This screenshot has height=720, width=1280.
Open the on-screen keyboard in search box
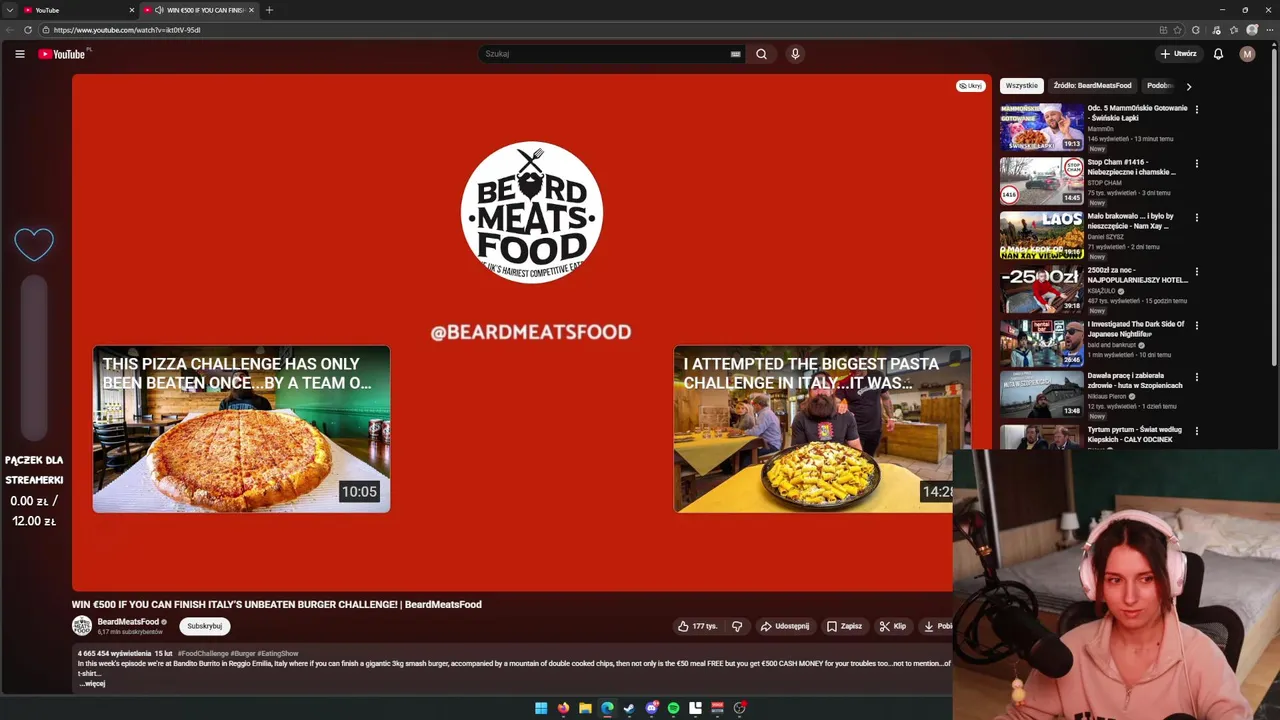pyautogui.click(x=736, y=54)
